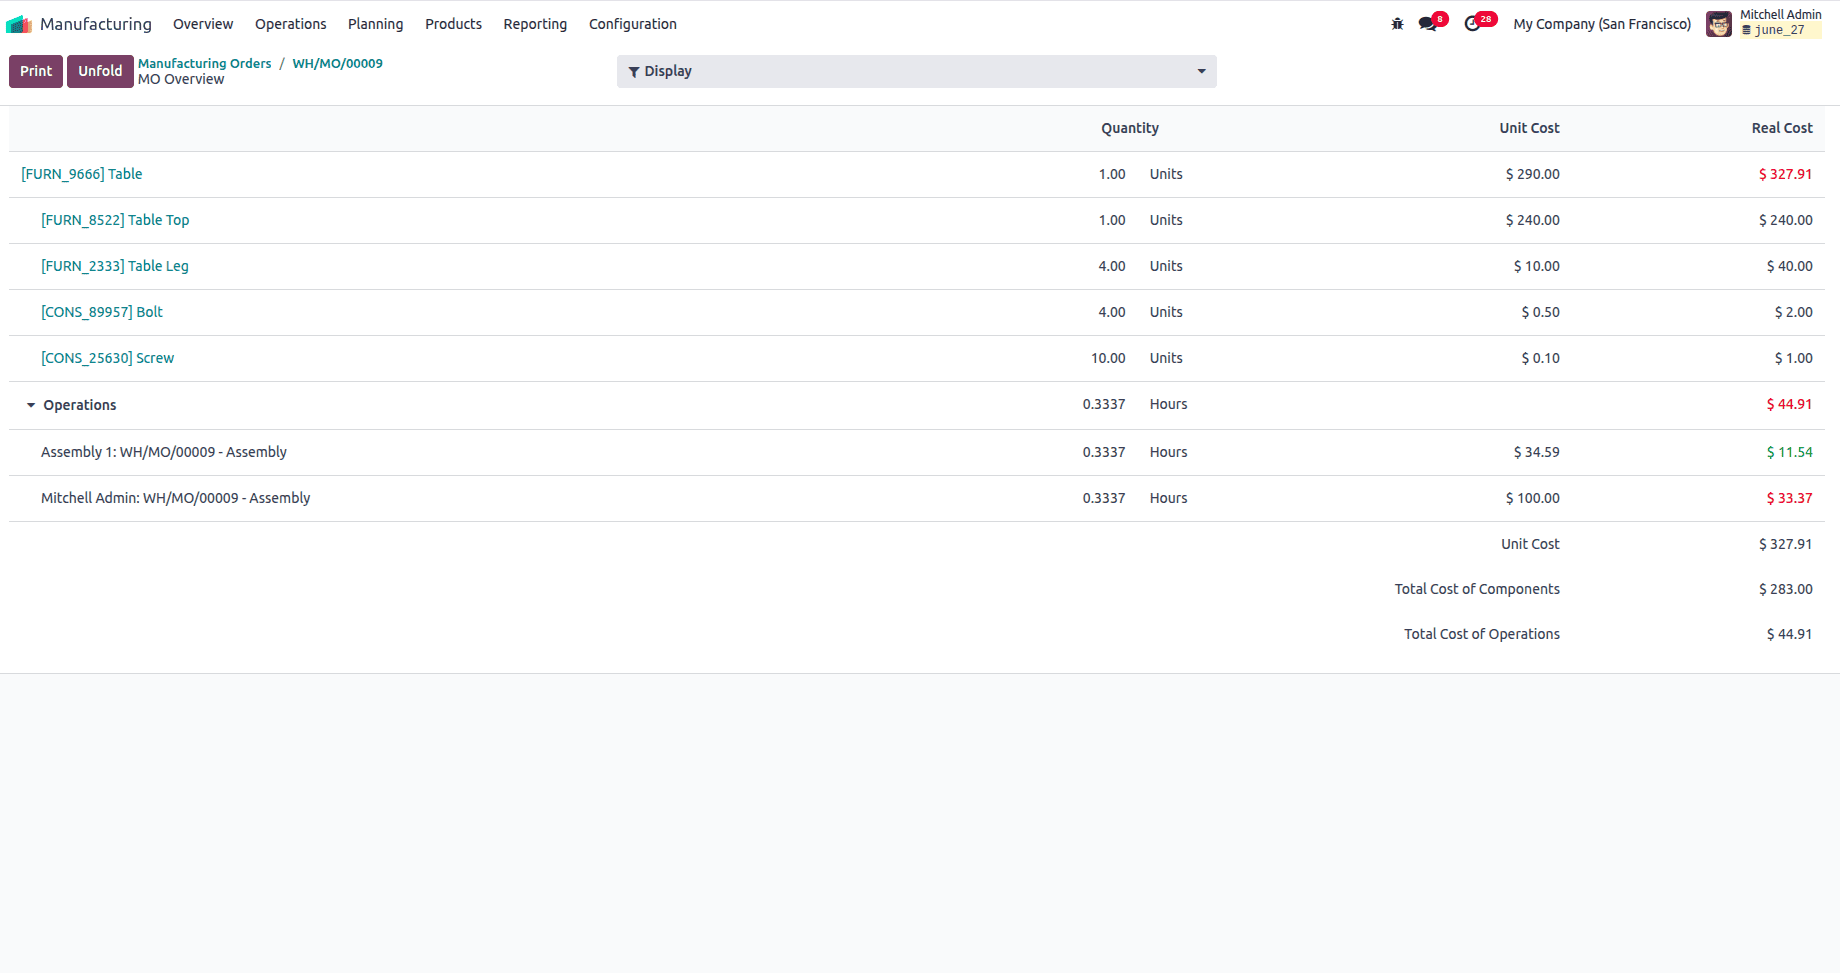The image size is (1840, 973).
Task: Click the Display filter funnel icon
Action: click(x=634, y=72)
